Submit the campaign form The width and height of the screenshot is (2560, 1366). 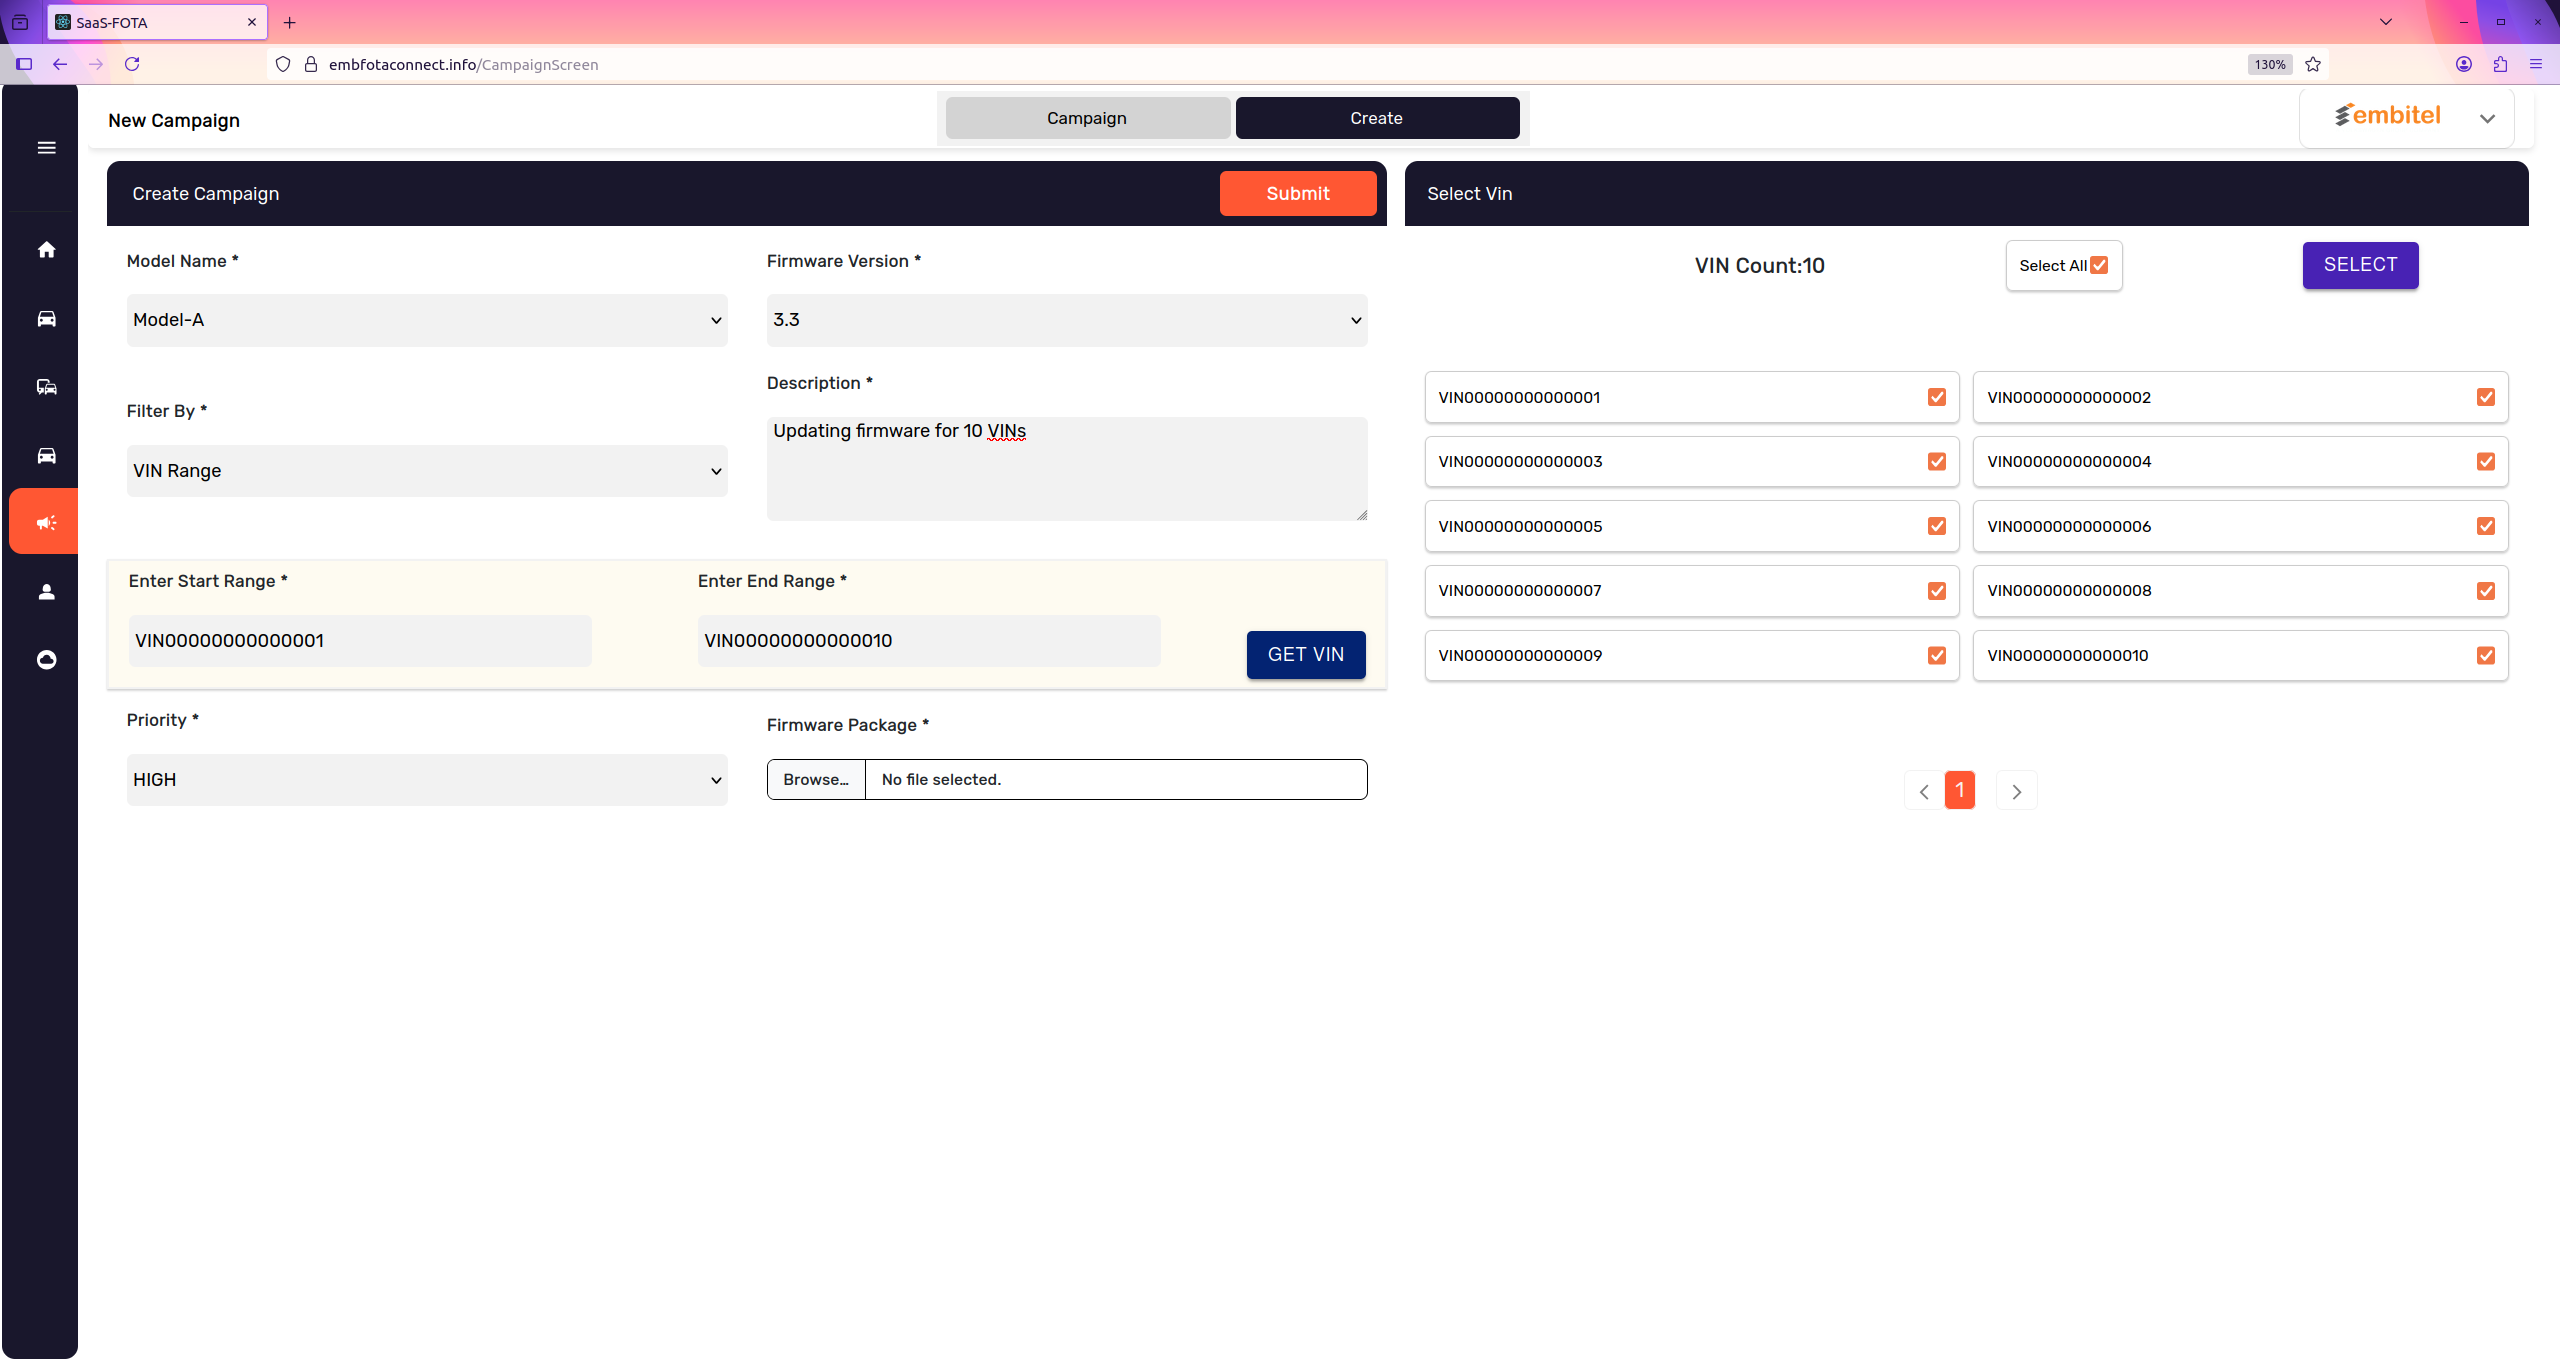[x=1297, y=193]
